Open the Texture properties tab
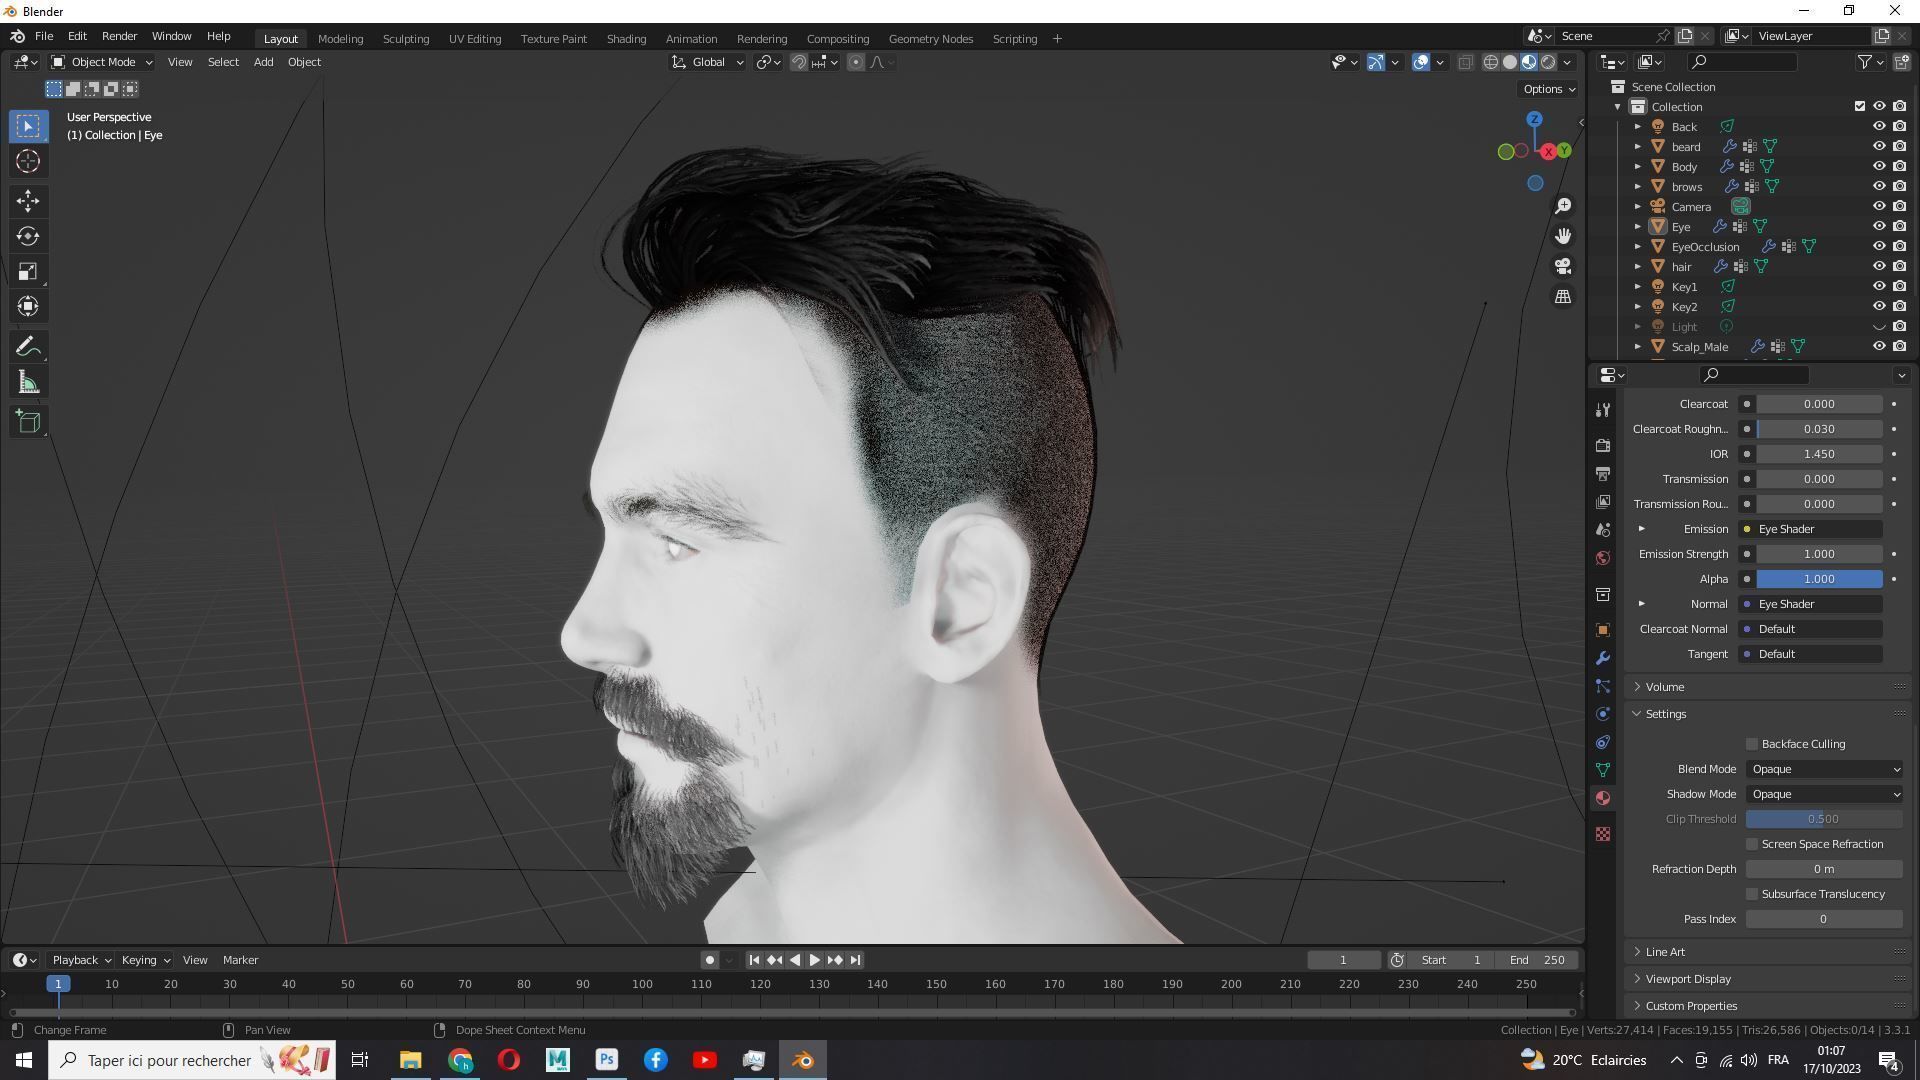This screenshot has height=1080, width=1920. [x=1603, y=834]
